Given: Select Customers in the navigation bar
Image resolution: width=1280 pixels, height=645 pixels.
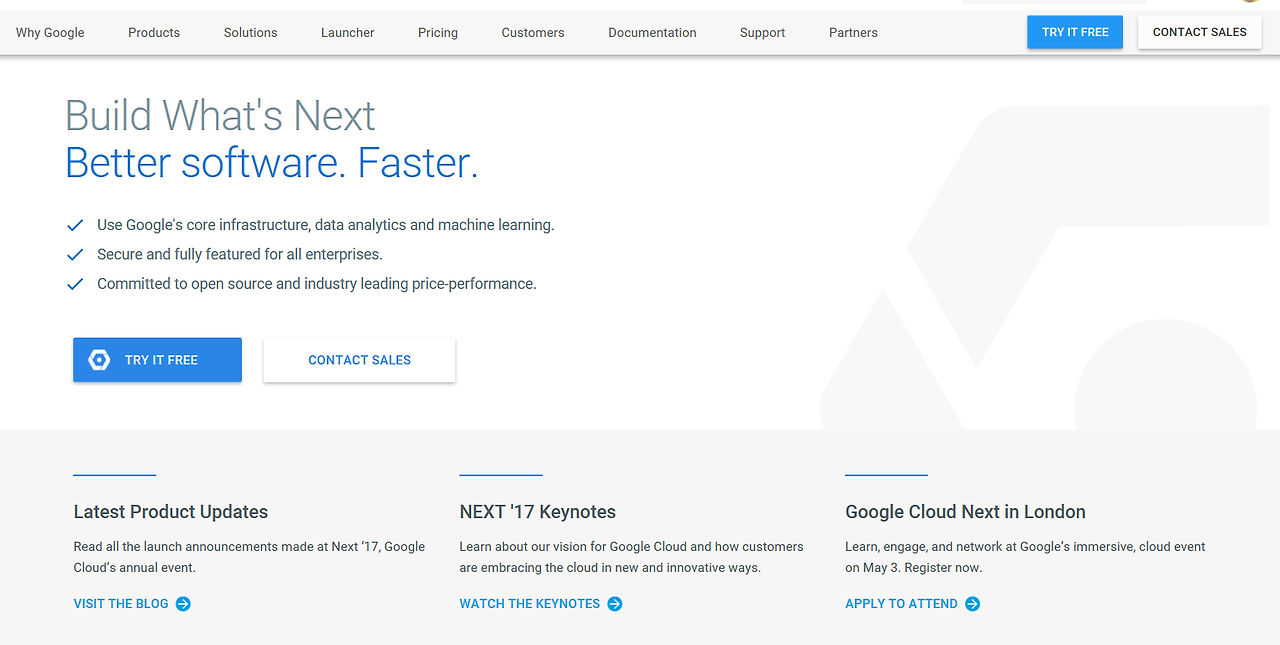Looking at the screenshot, I should click(533, 33).
